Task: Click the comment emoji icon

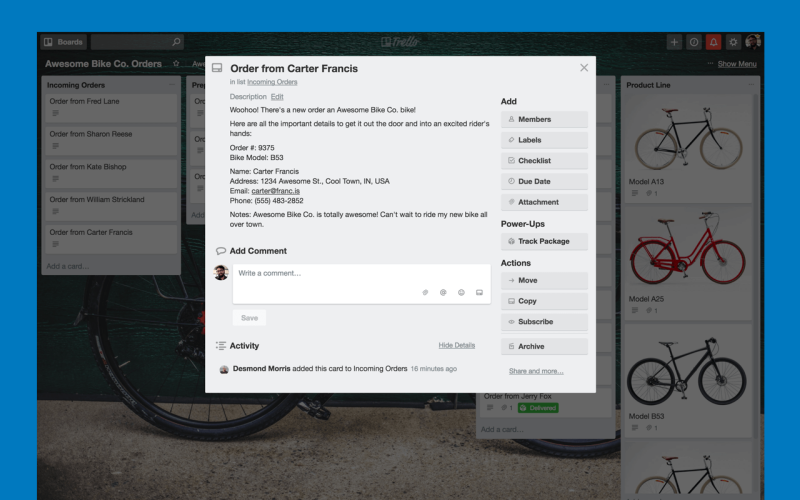Action: tap(461, 292)
